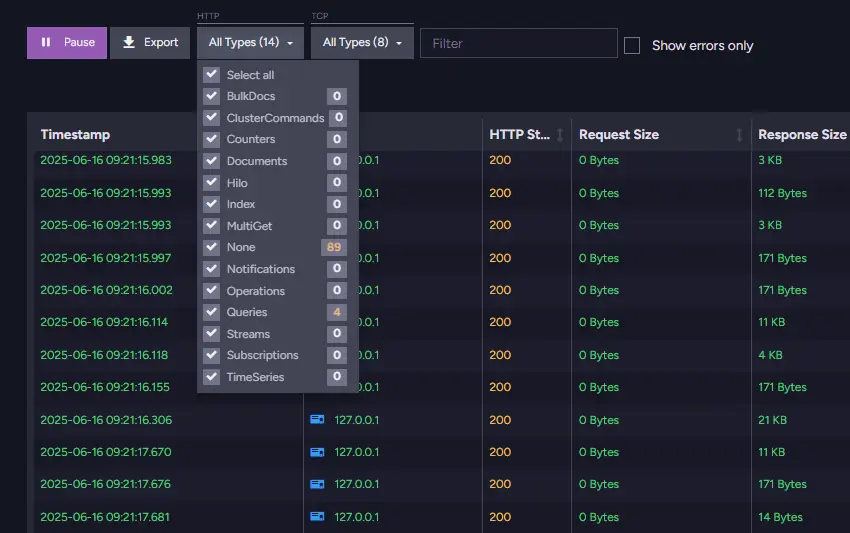The height and width of the screenshot is (533, 850).
Task: Export the traffic data
Action: click(150, 42)
